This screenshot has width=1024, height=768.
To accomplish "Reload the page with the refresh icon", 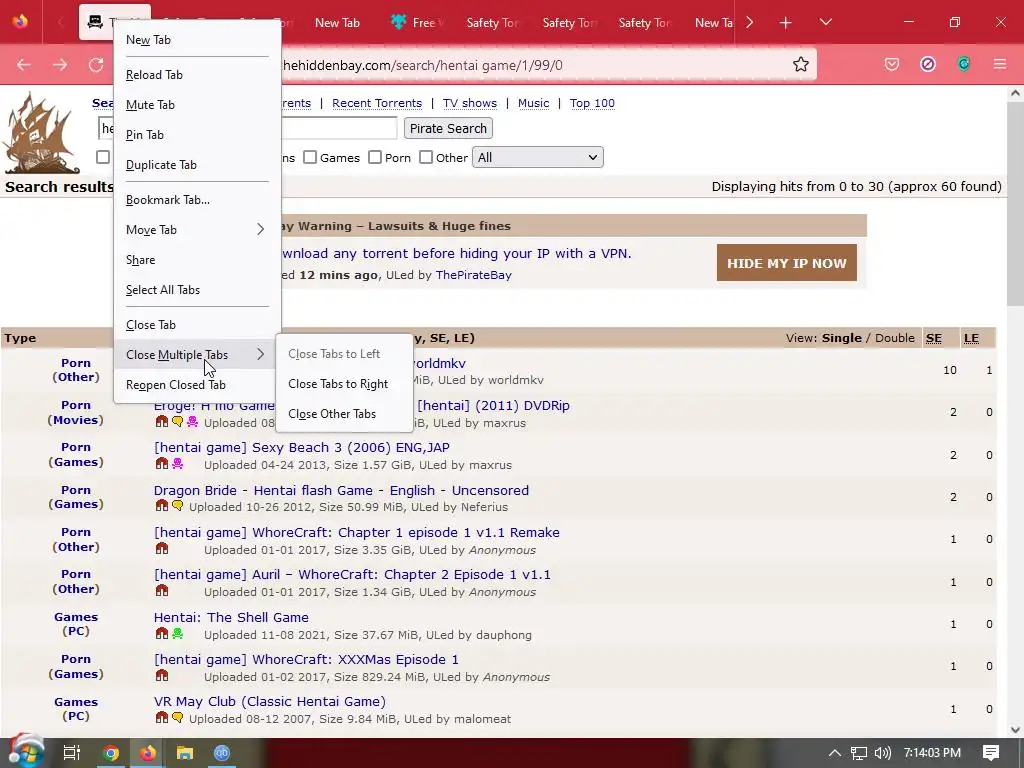I will pyautogui.click(x=97, y=65).
